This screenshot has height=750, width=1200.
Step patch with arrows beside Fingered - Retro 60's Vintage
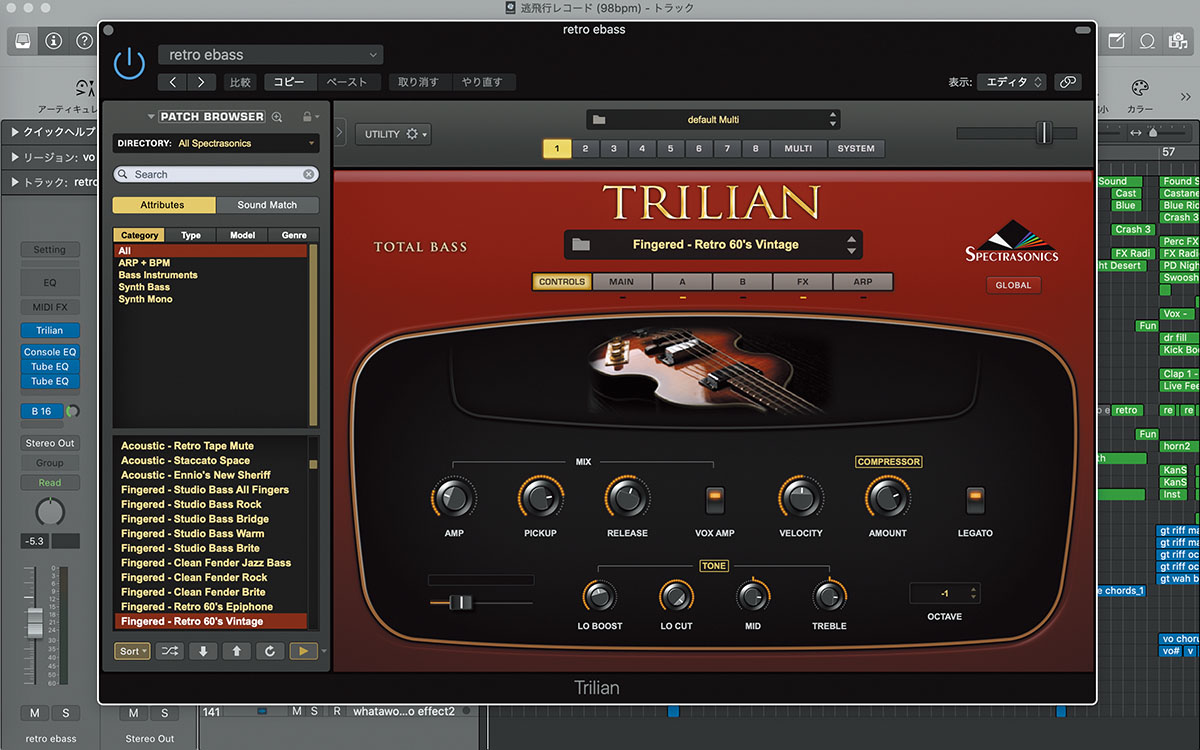tap(851, 245)
